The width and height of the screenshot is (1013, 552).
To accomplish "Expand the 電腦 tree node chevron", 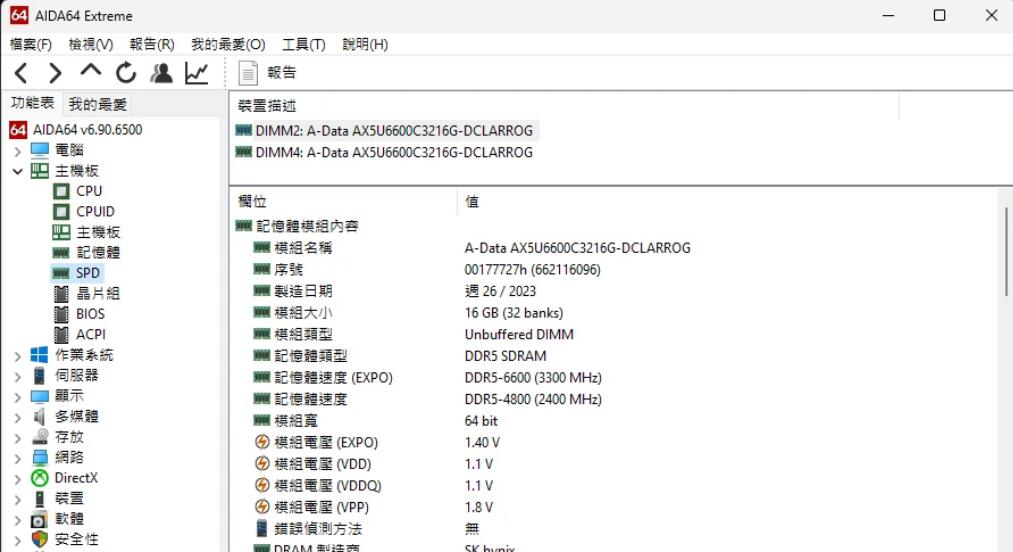I will point(17,151).
